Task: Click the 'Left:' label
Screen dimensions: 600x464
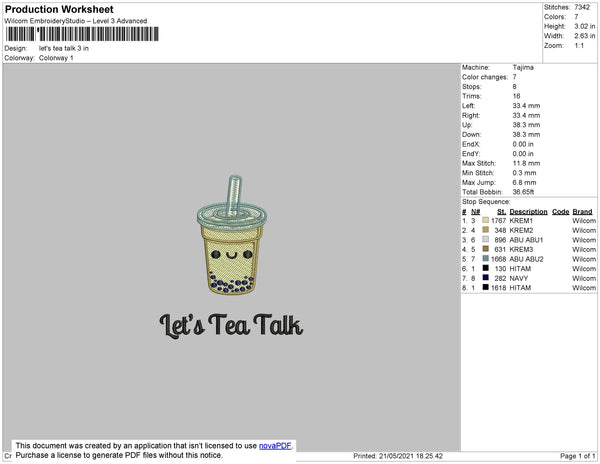Action: point(468,106)
